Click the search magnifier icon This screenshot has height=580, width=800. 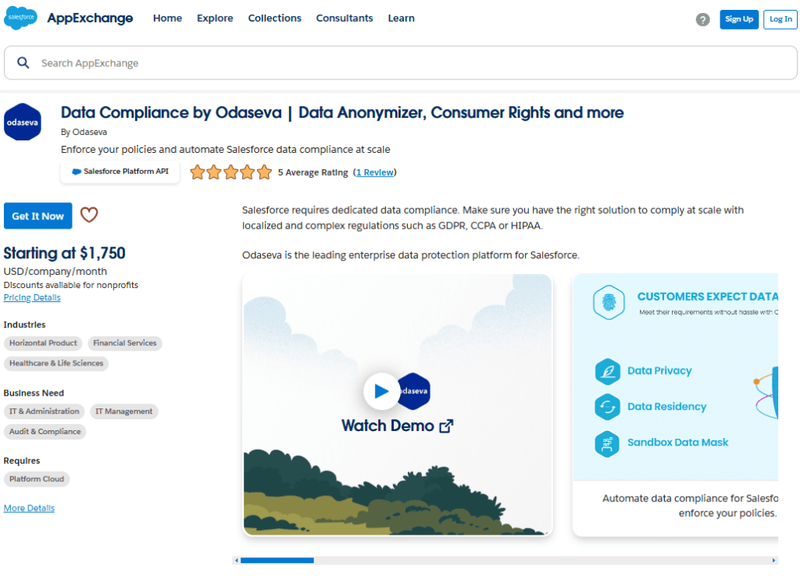point(23,63)
